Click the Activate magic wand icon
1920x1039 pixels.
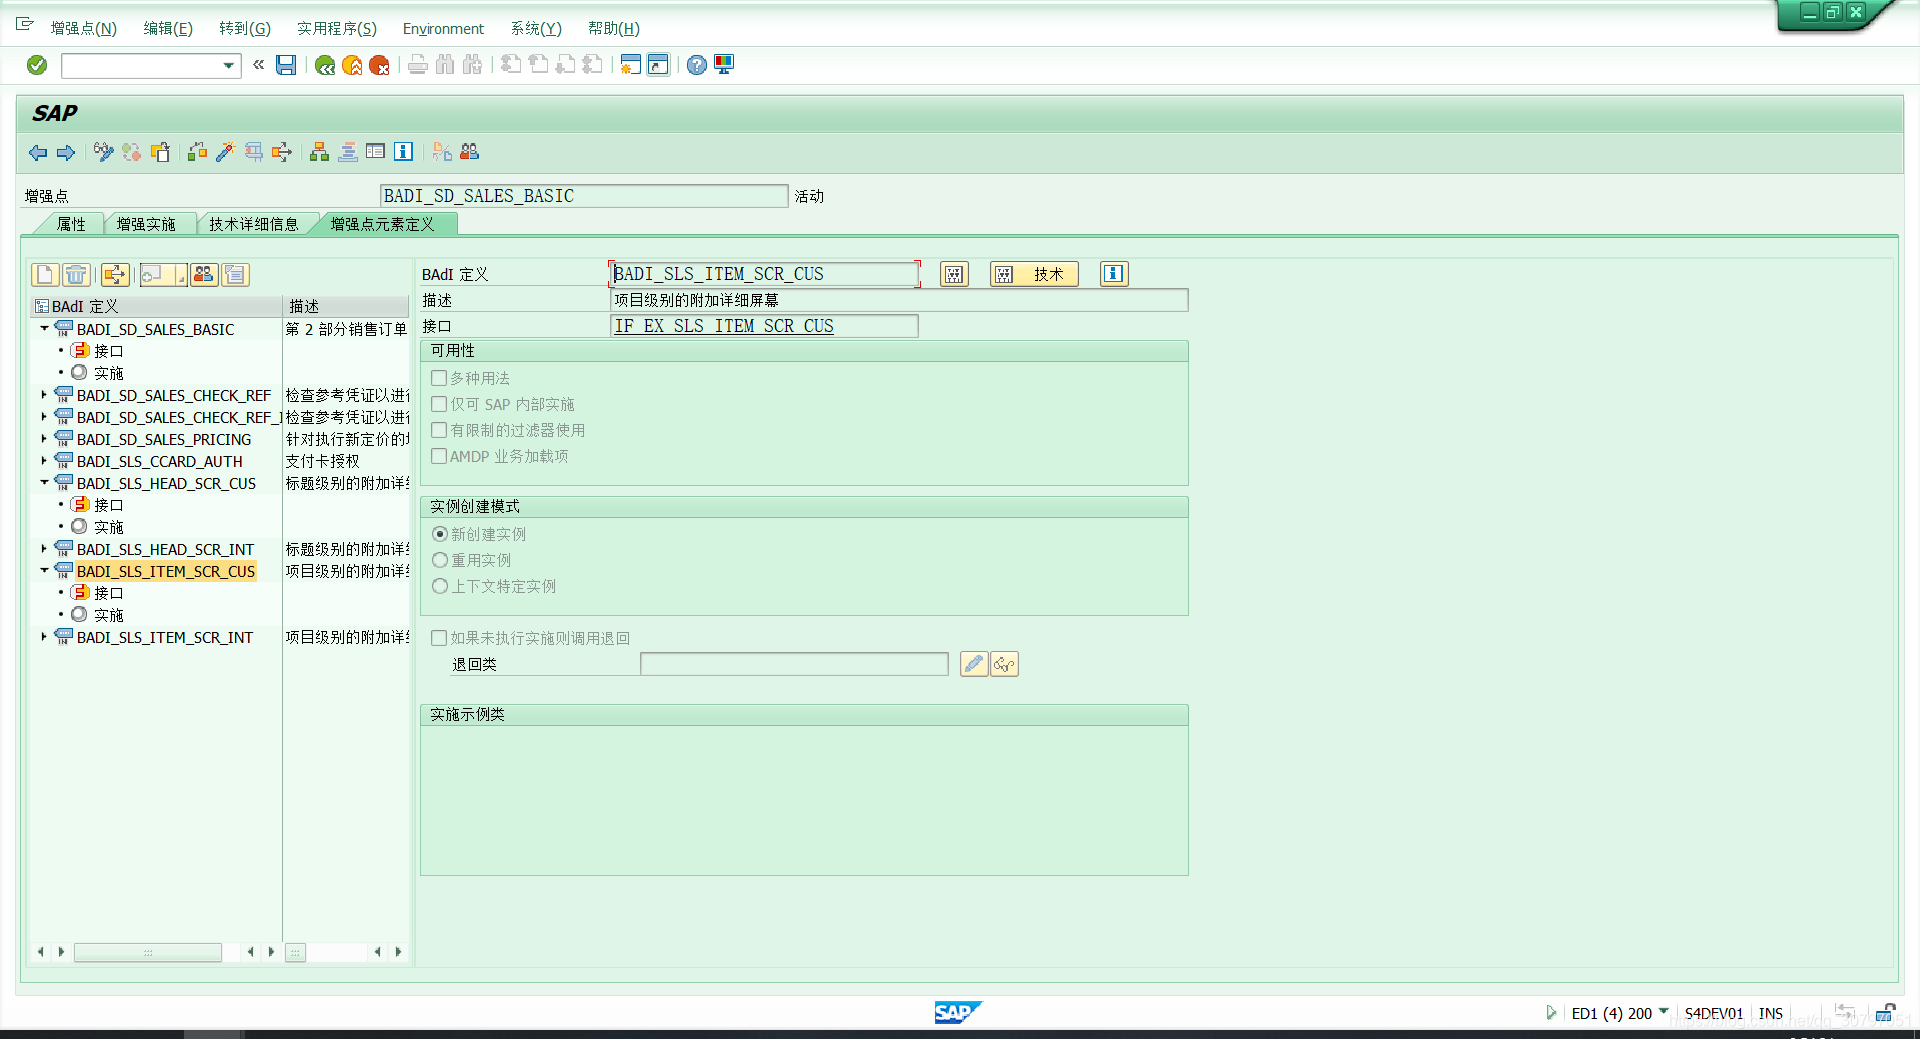225,152
